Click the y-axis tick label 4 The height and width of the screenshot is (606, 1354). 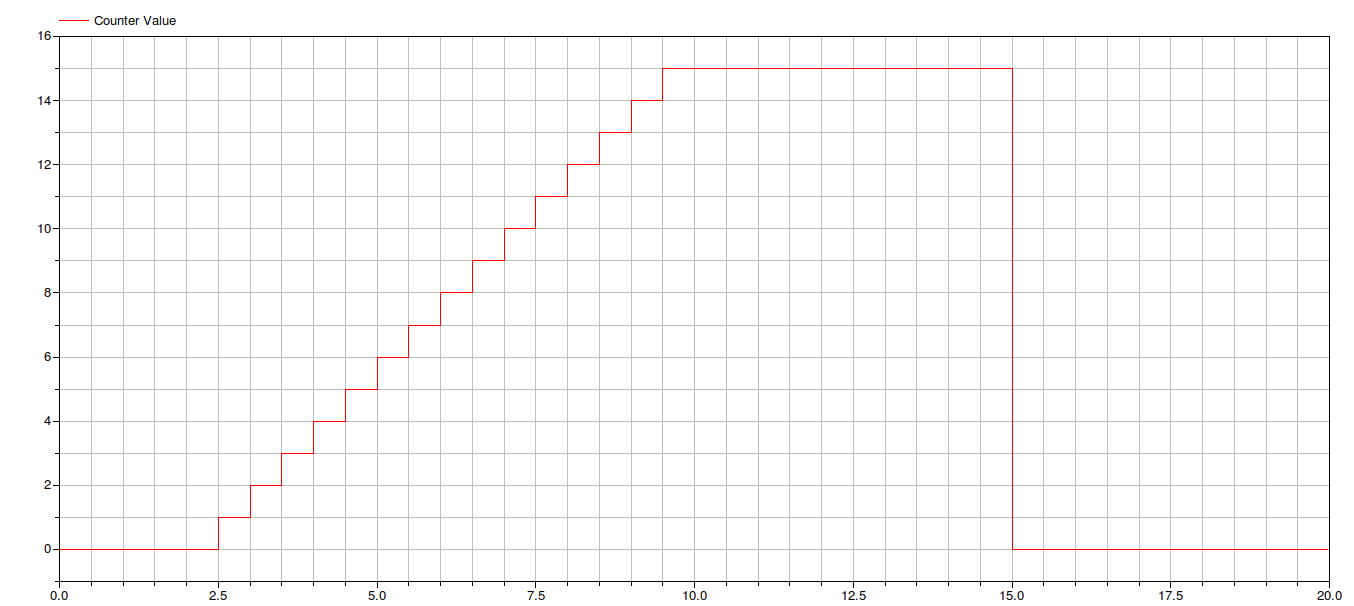(46, 421)
